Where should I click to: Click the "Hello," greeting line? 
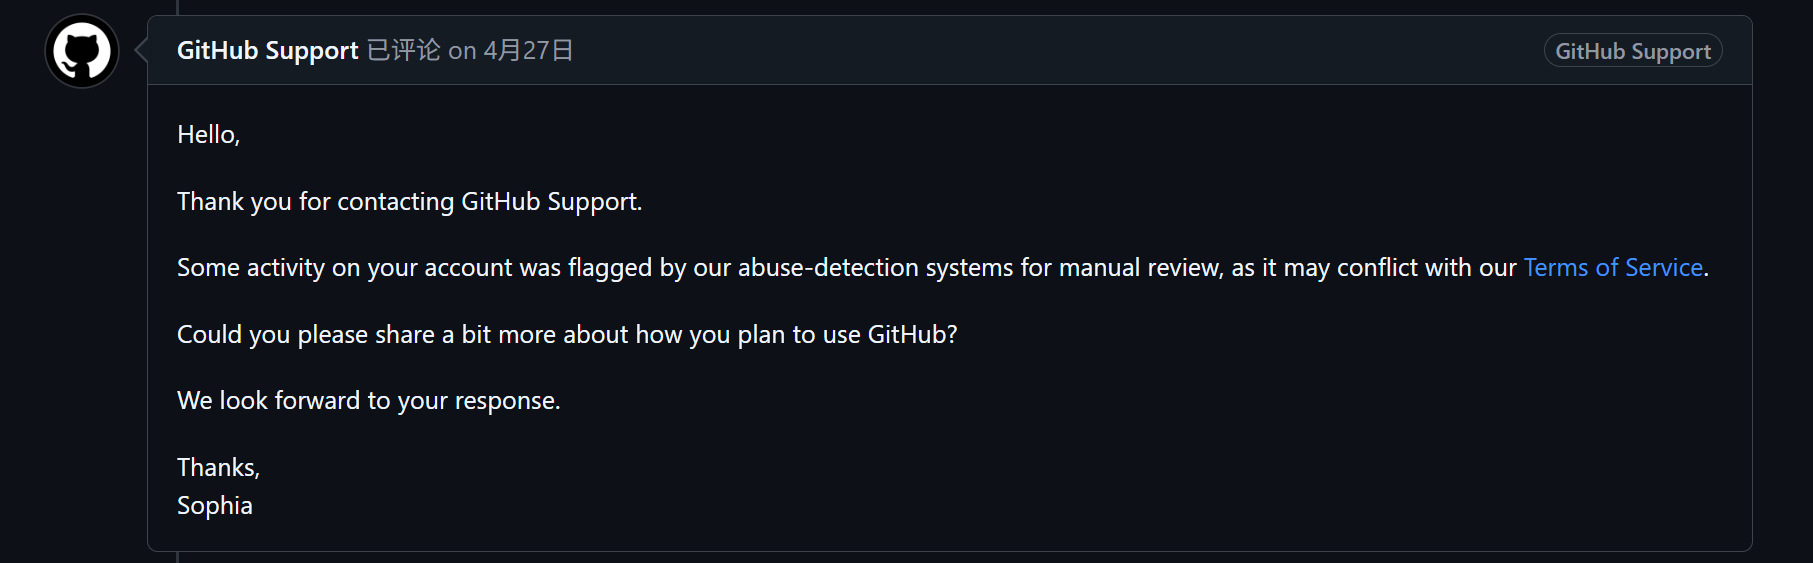click(209, 135)
